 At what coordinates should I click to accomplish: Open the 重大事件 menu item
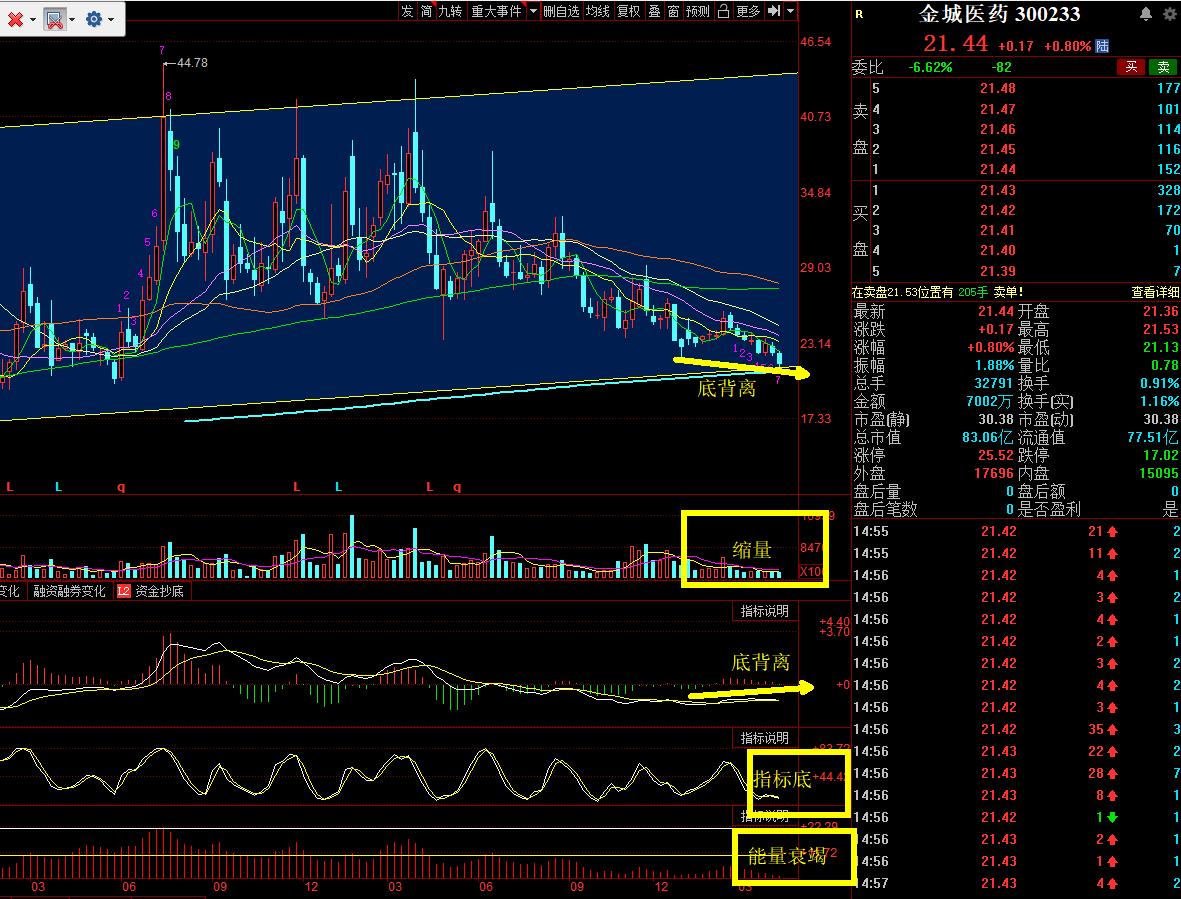click(496, 11)
